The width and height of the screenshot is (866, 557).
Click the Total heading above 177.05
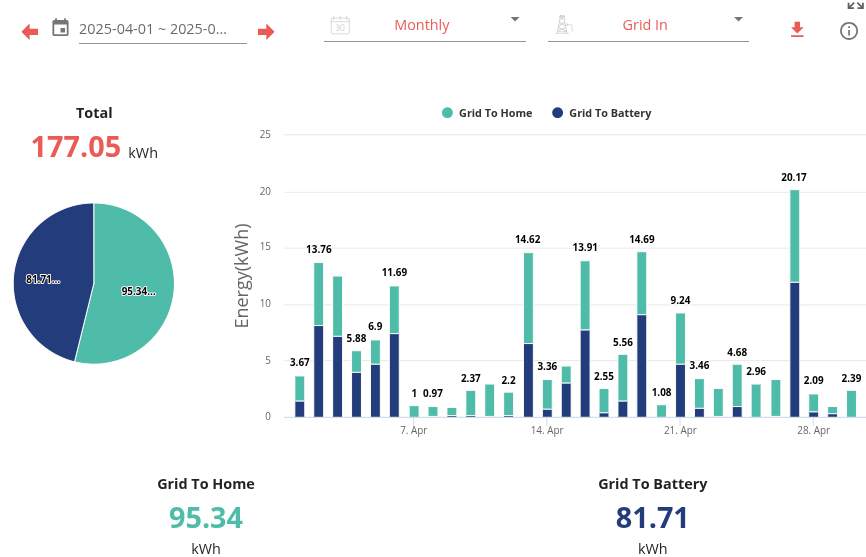click(94, 113)
